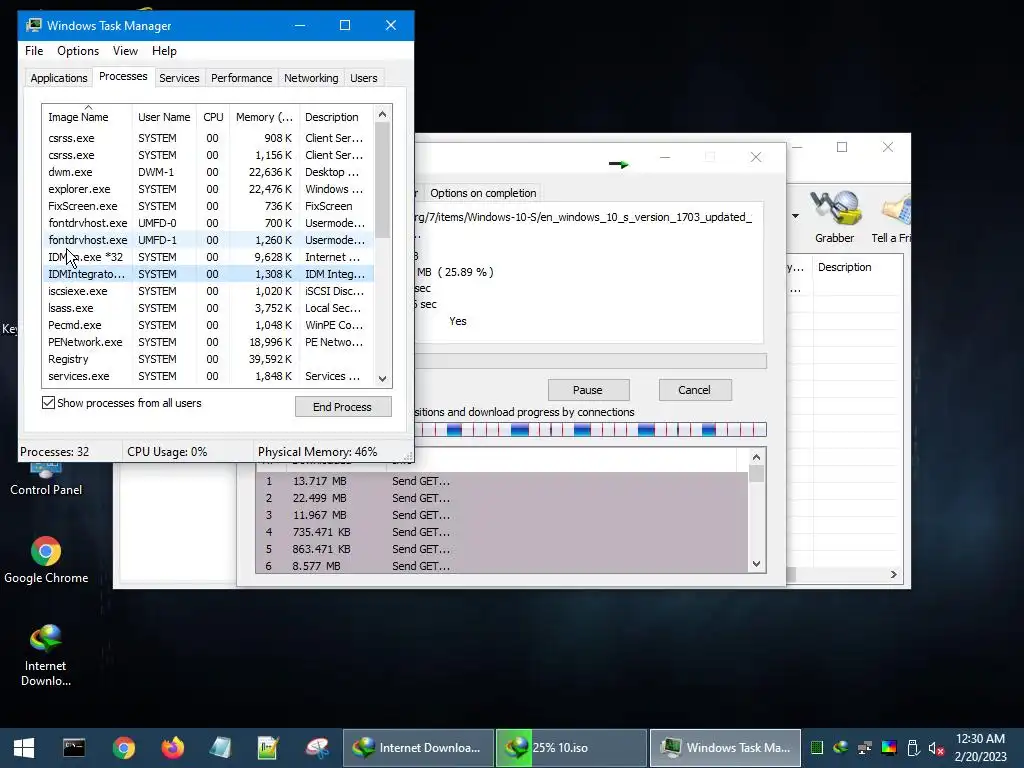Switch to the 25% 10.iso download taskbar button
This screenshot has height=768, width=1024.
click(x=571, y=748)
